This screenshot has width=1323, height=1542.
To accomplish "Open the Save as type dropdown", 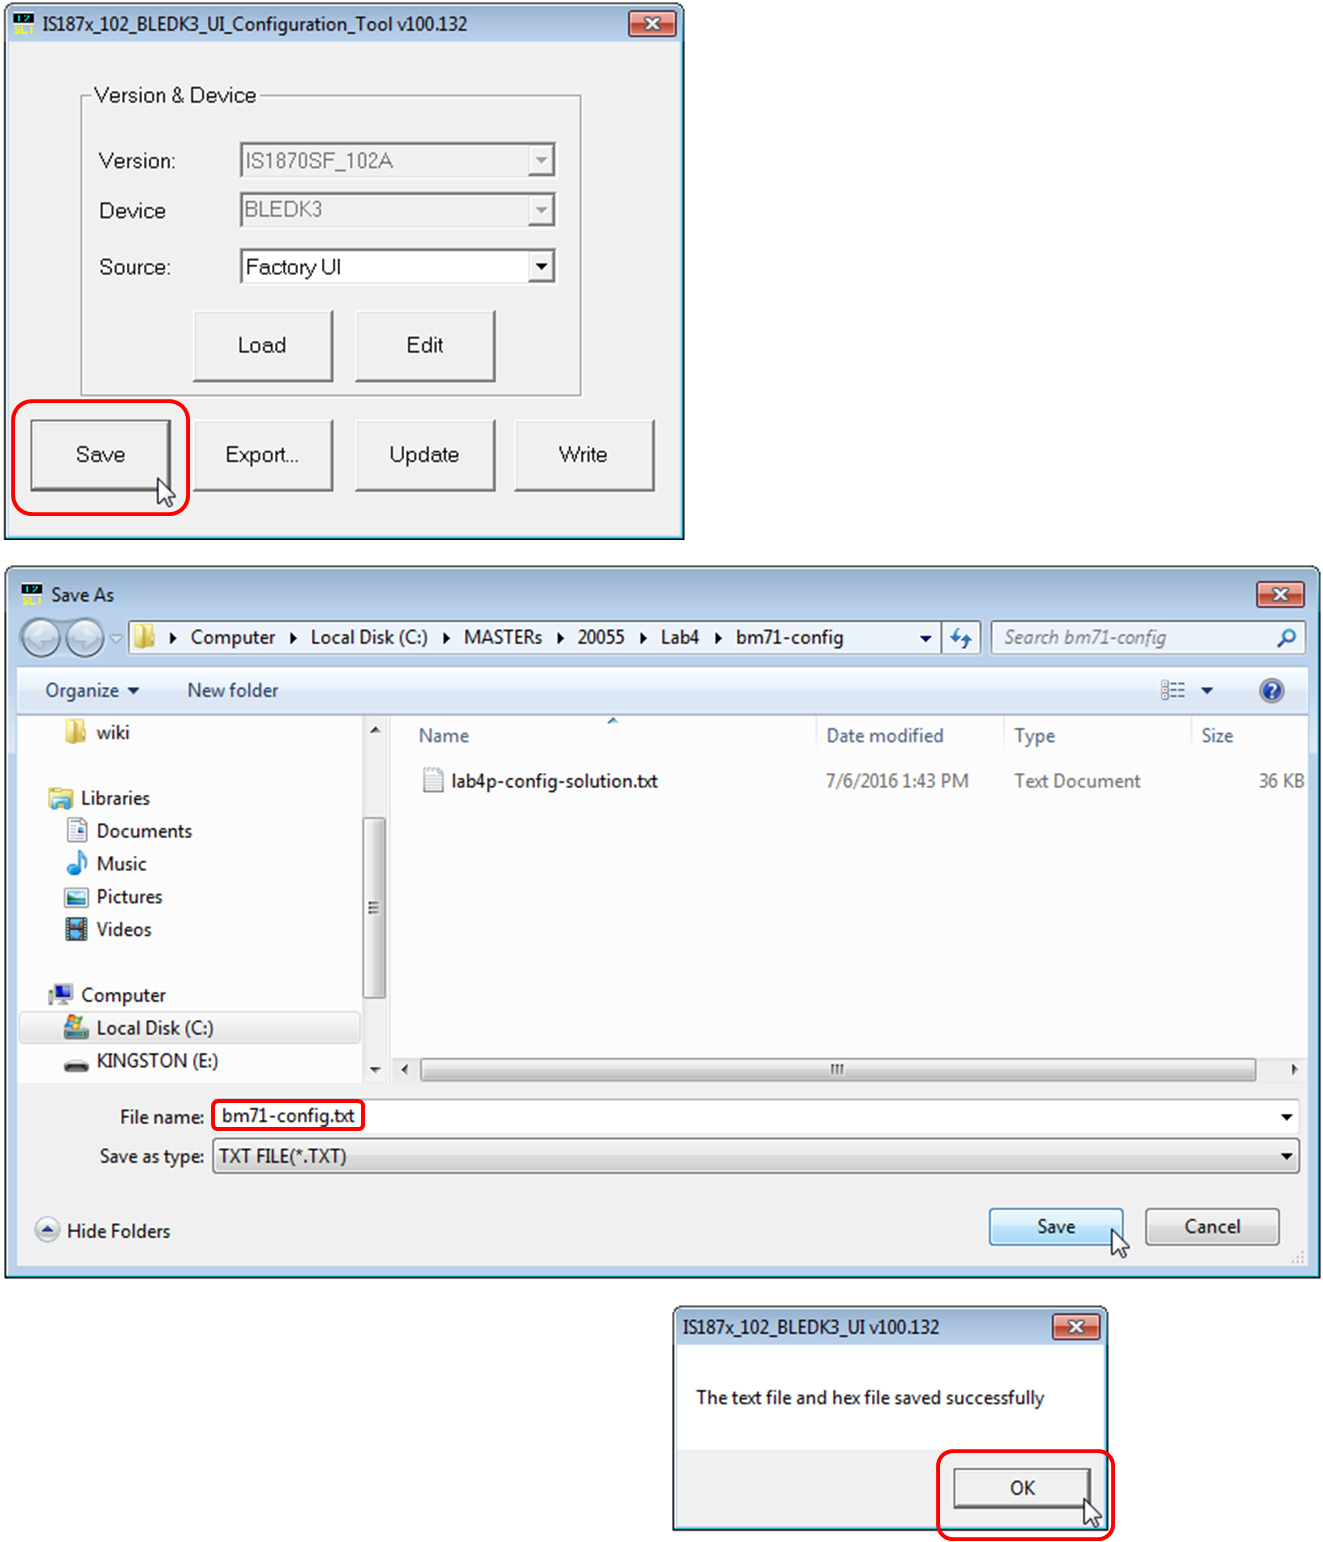I will 1285,1156.
